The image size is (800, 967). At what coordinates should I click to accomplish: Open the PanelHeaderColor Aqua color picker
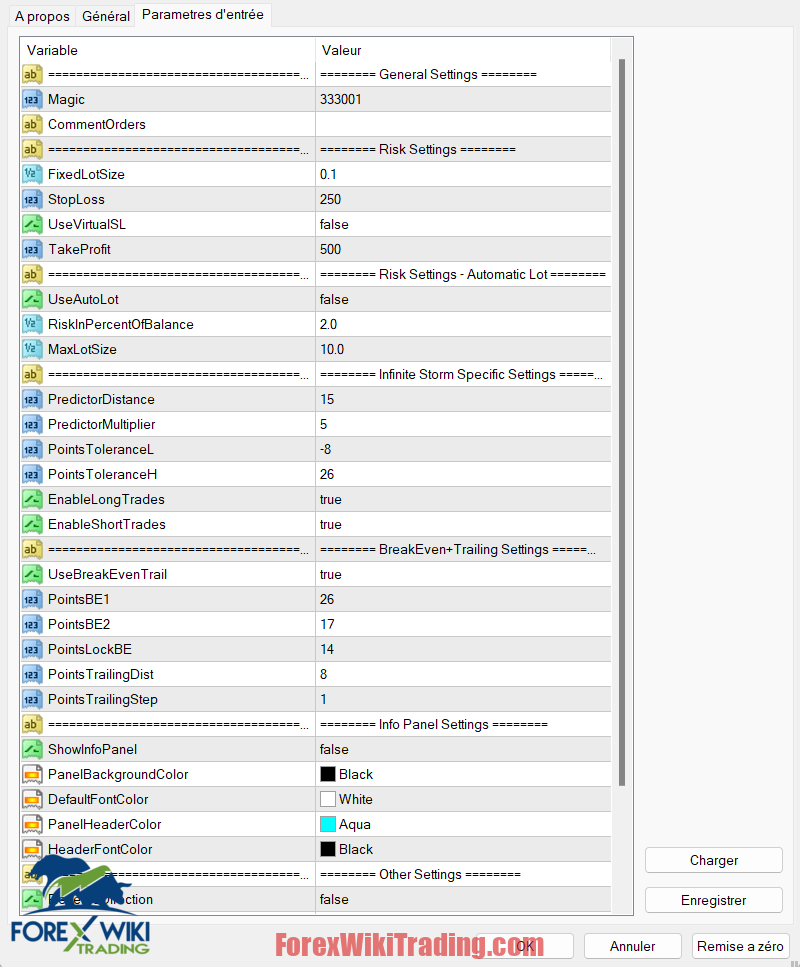(x=463, y=825)
